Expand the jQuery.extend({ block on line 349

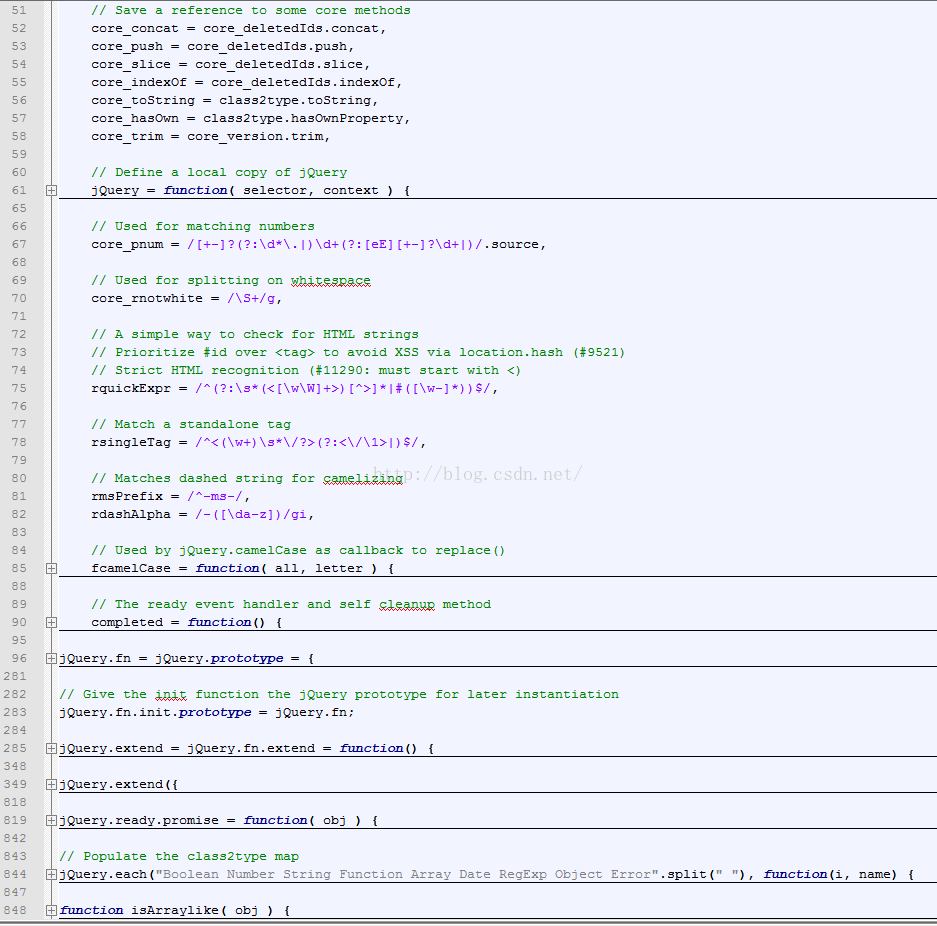pyautogui.click(x=51, y=784)
